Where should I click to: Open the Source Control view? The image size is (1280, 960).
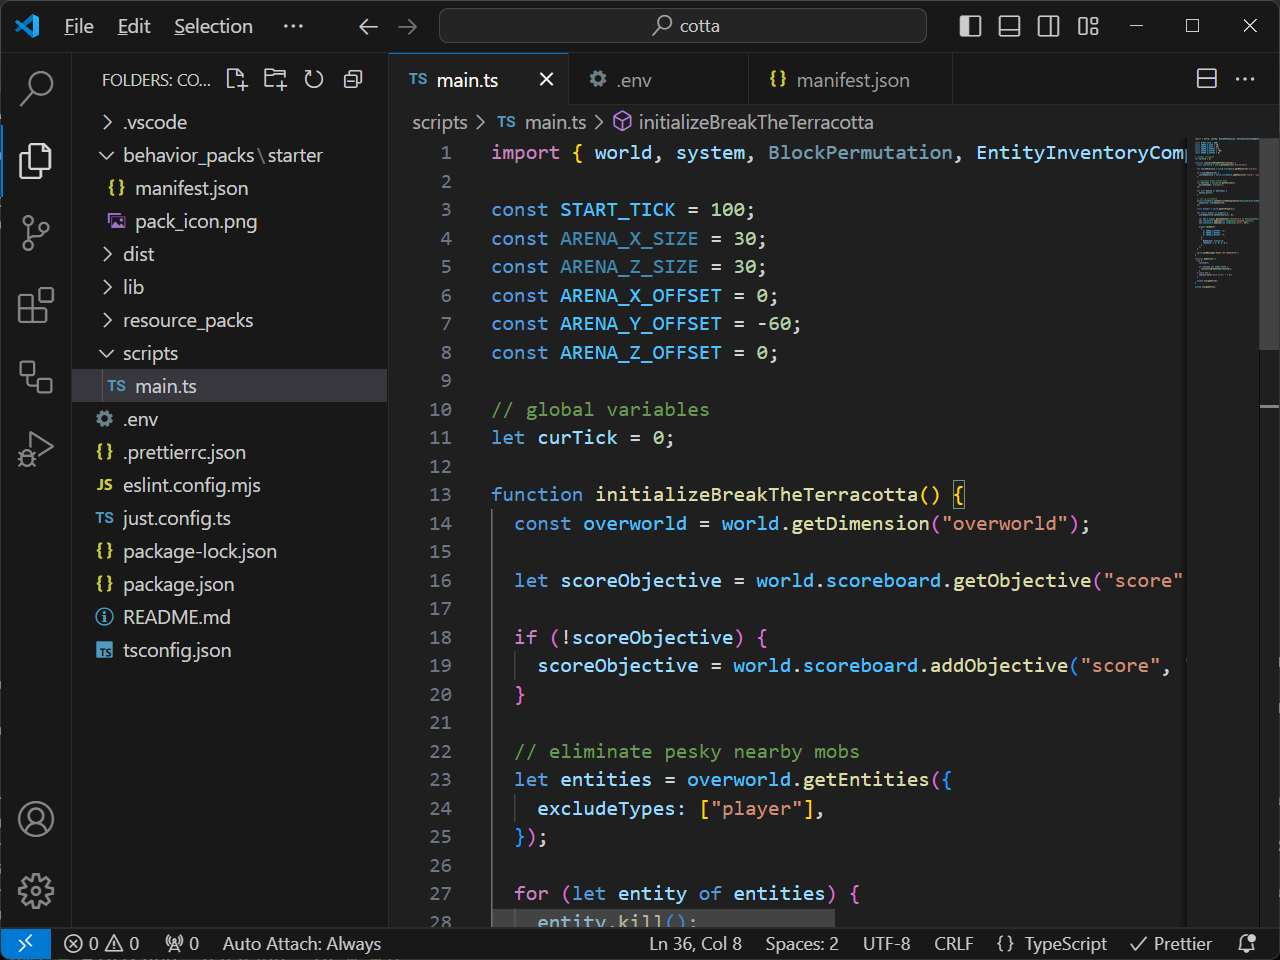coord(36,233)
